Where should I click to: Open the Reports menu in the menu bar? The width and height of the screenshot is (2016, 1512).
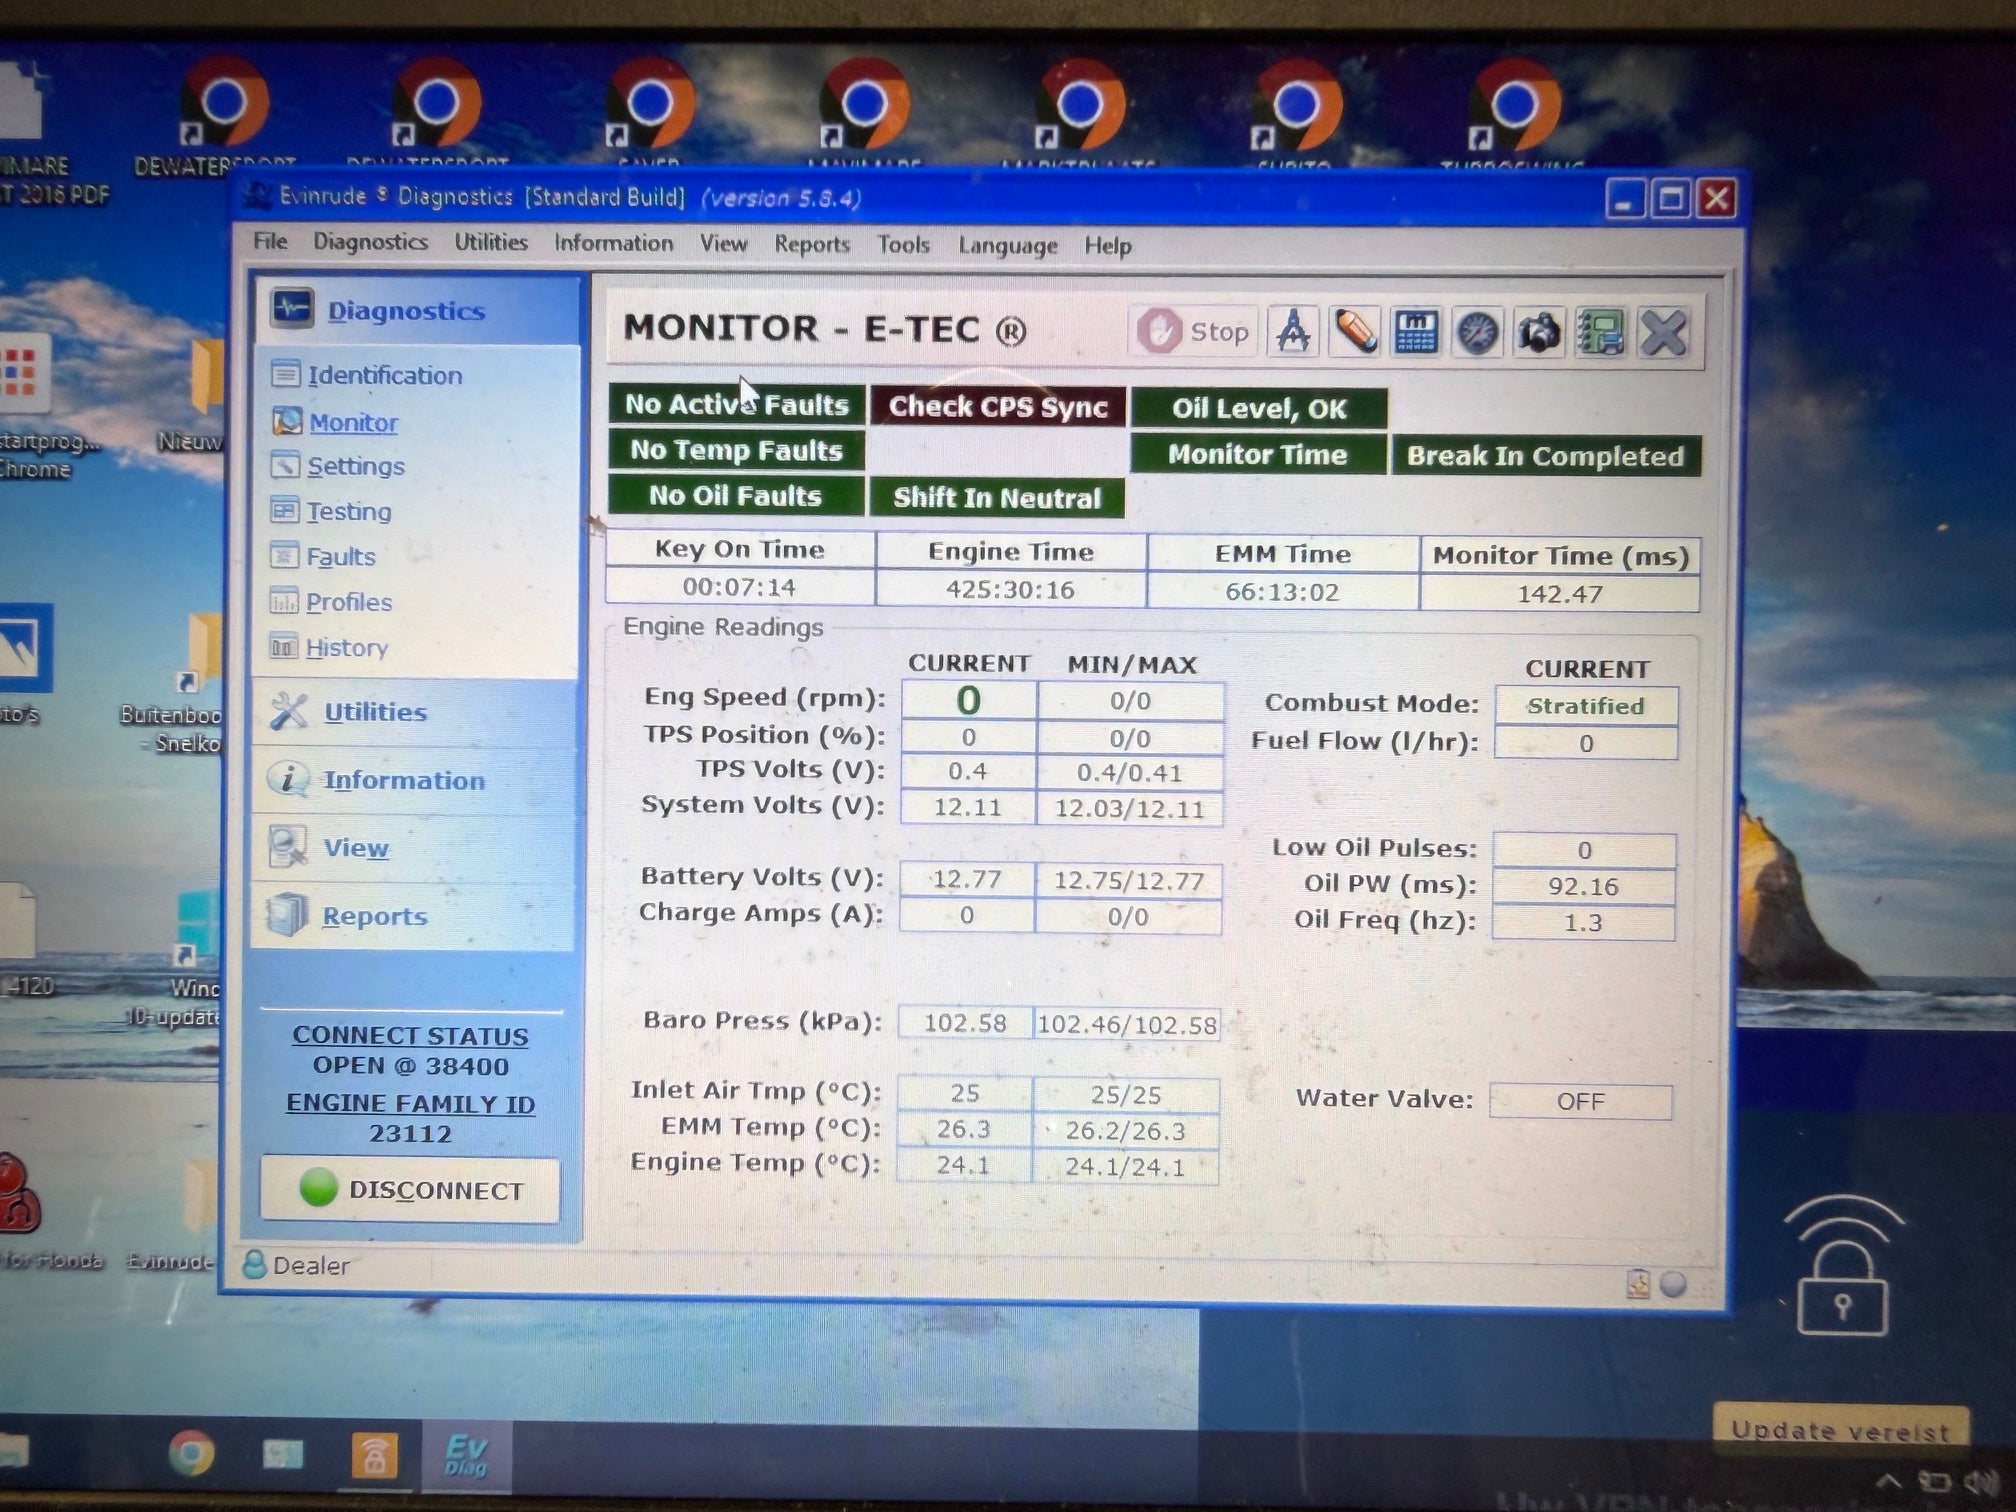812,244
